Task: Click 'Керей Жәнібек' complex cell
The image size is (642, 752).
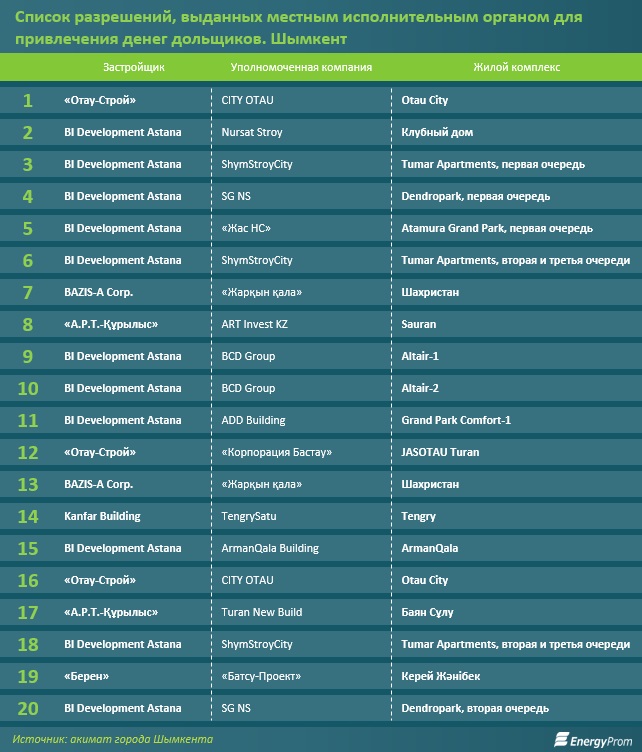Action: [x=441, y=676]
